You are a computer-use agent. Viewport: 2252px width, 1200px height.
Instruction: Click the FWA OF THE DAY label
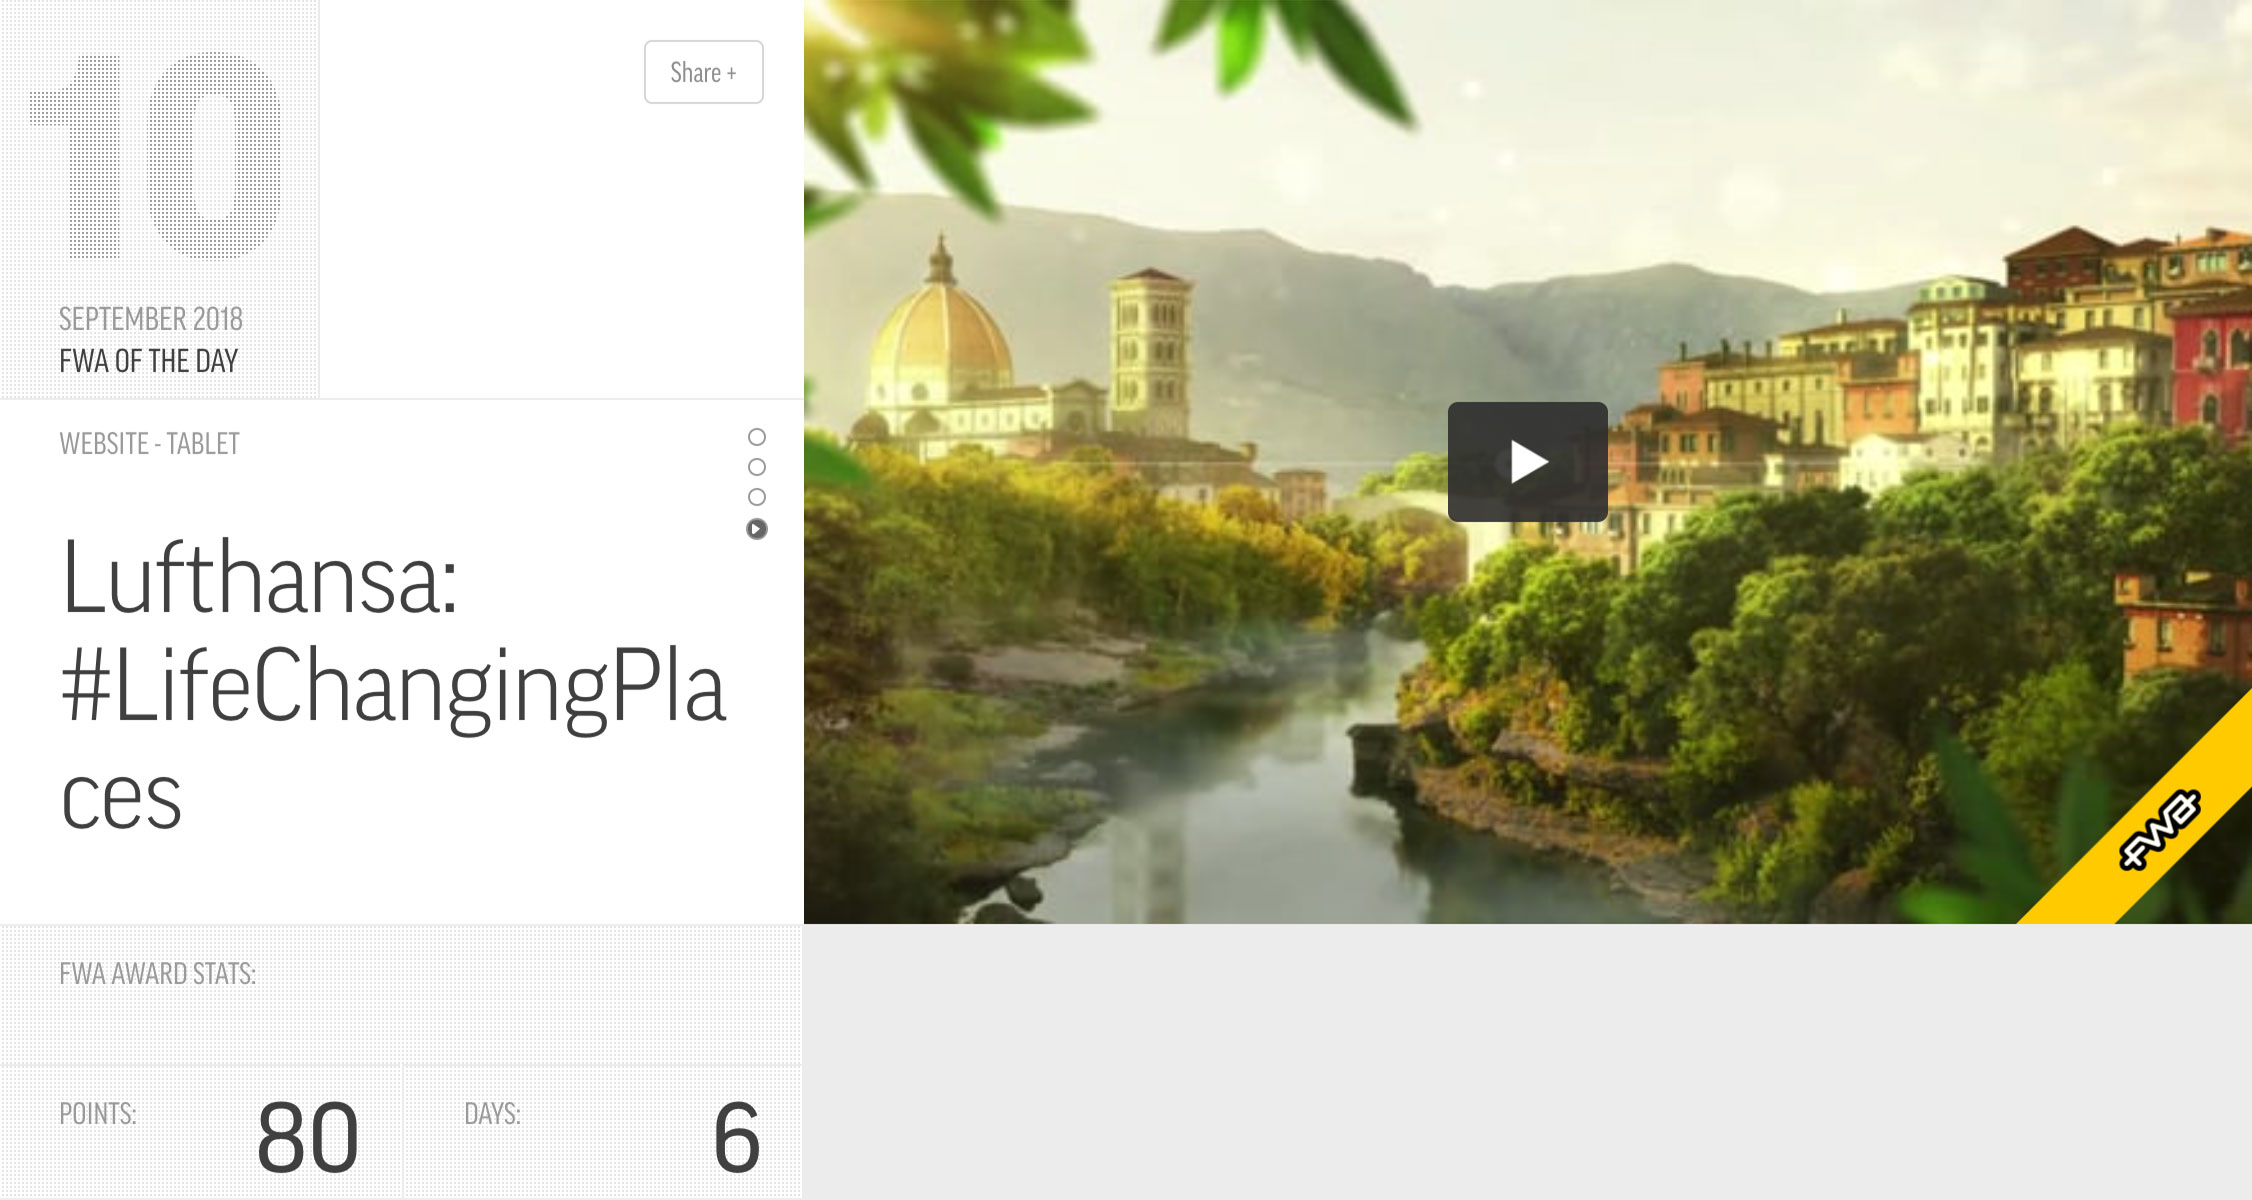pos(149,361)
